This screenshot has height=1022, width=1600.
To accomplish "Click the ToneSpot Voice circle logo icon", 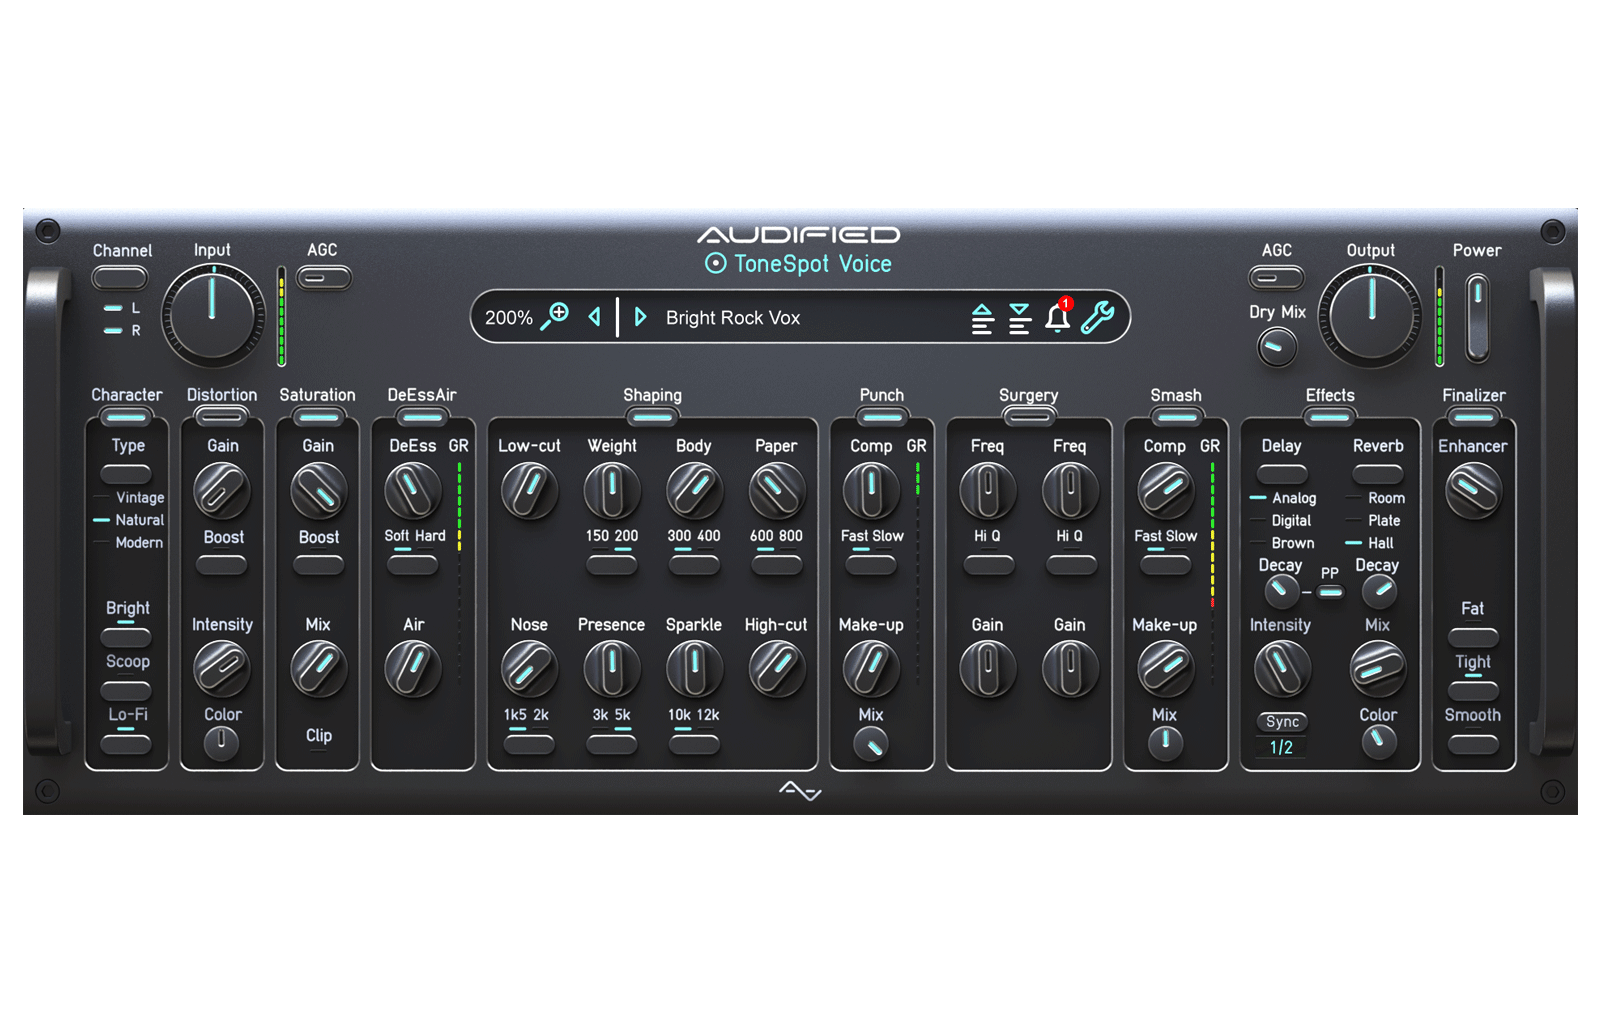I will pos(715,263).
